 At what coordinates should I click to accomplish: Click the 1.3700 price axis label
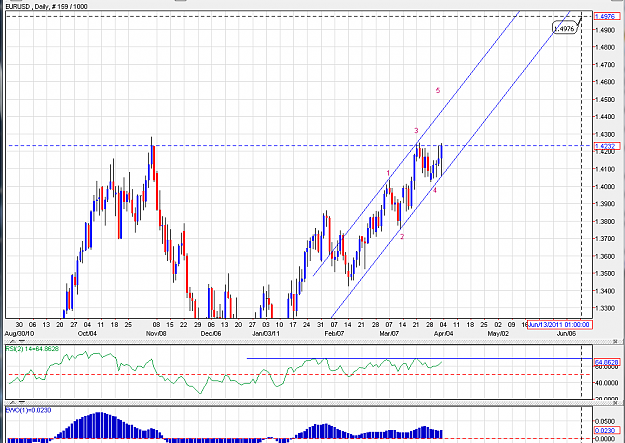pyautogui.click(x=604, y=238)
